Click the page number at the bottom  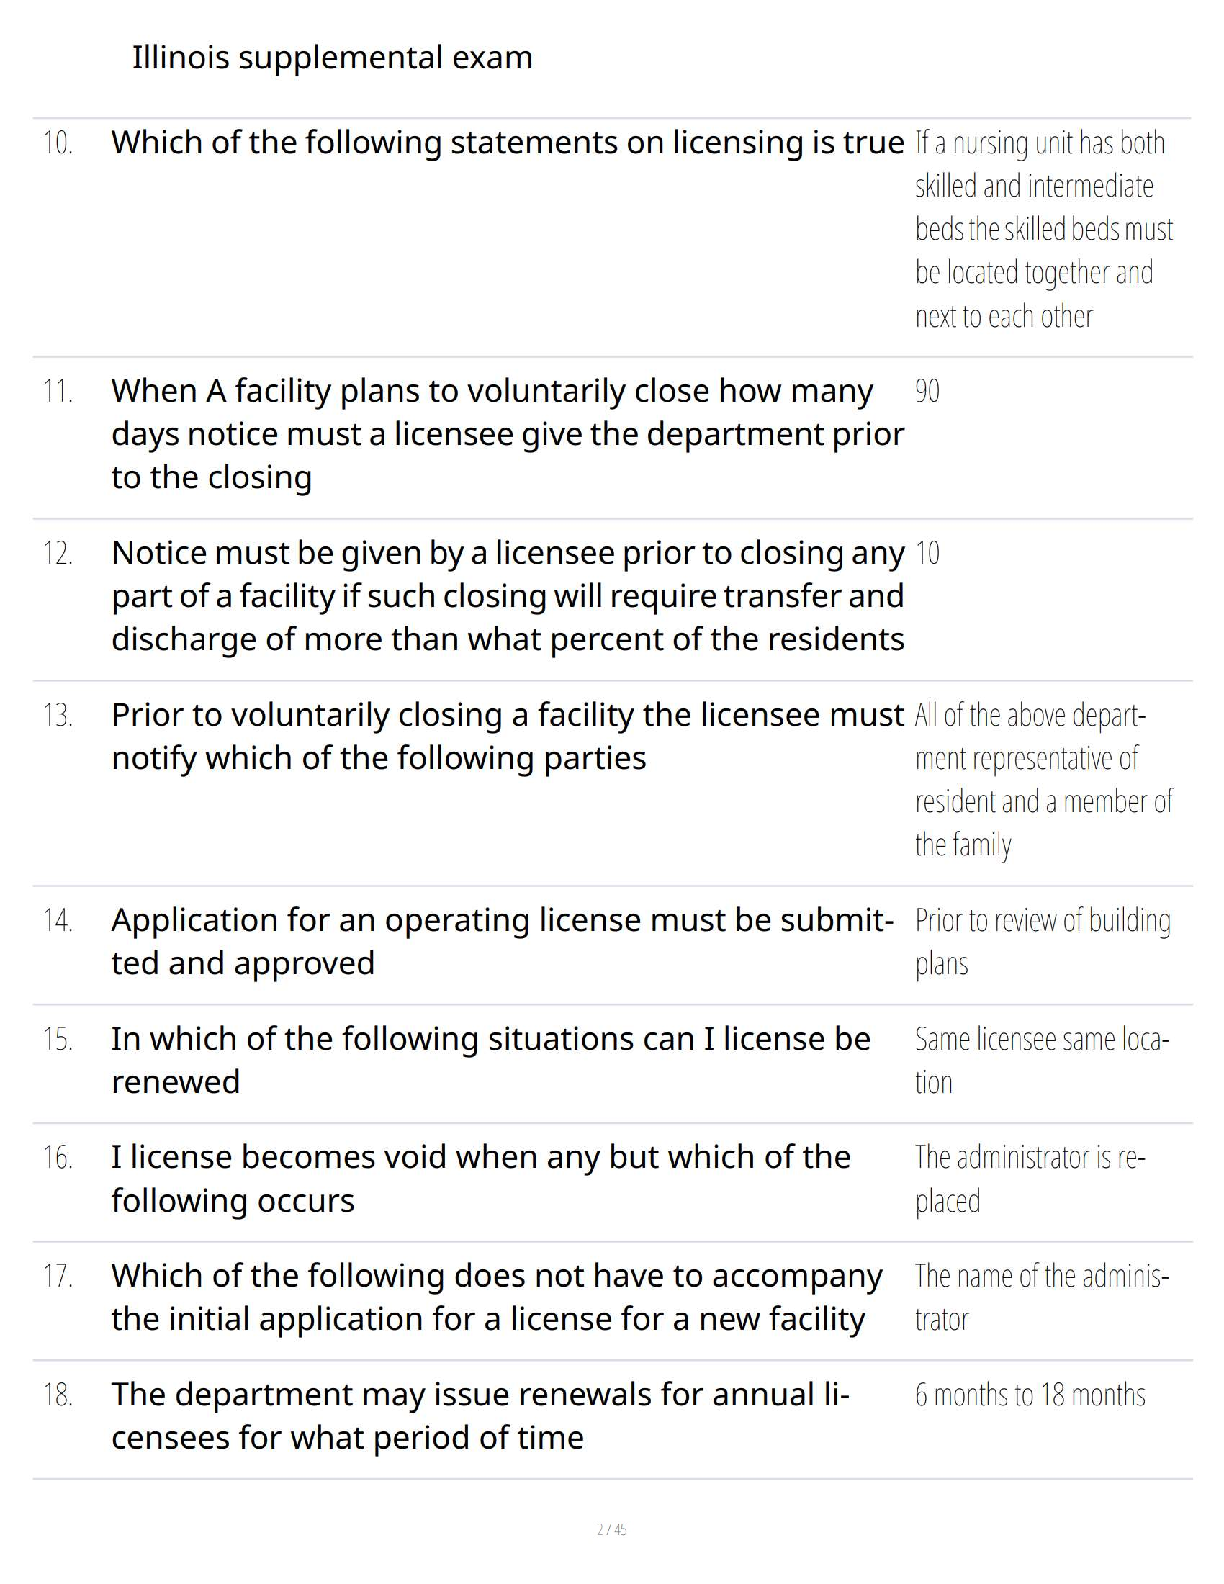pyautogui.click(x=611, y=1529)
